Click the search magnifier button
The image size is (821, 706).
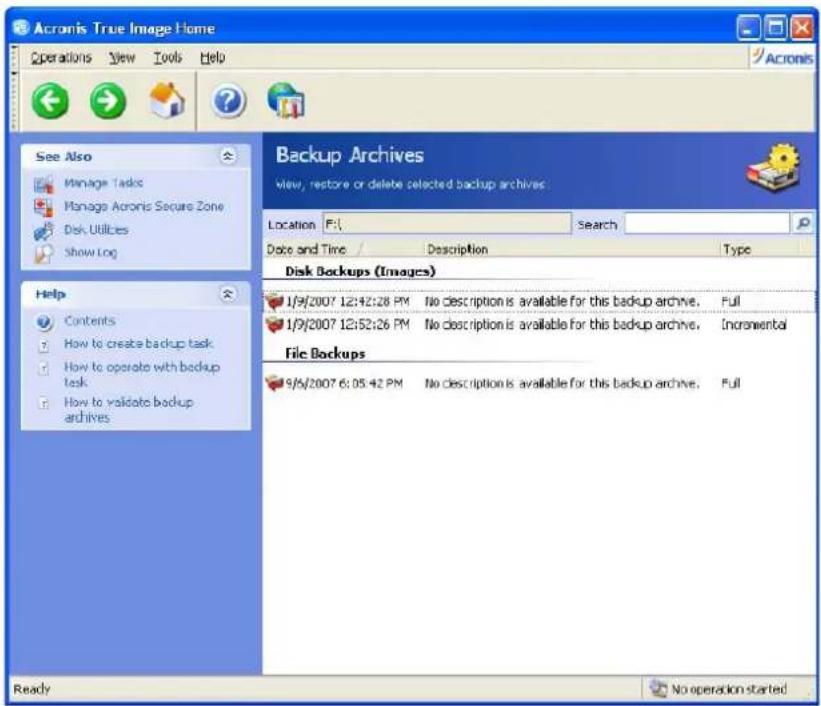(x=802, y=224)
